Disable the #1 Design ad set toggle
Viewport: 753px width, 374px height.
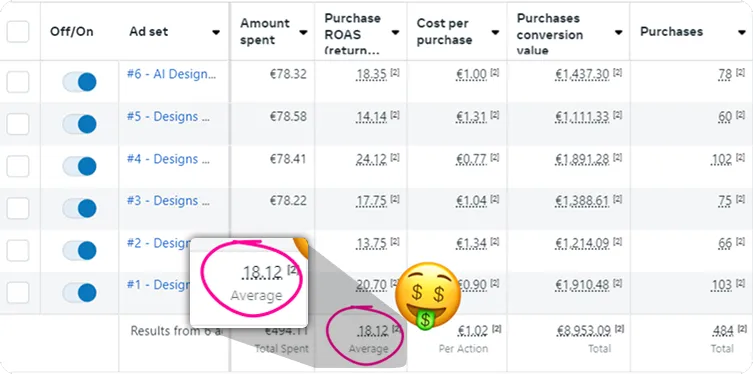(x=79, y=292)
